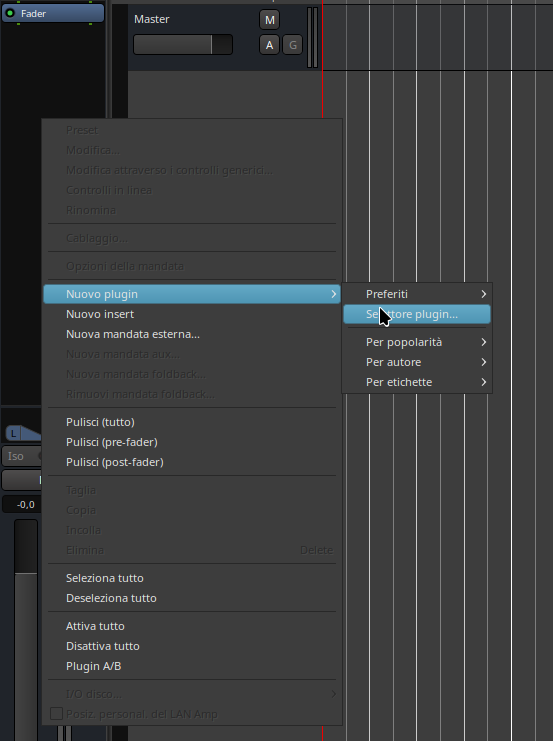Expand the Per etichette submenu
This screenshot has width=553, height=741.
pyautogui.click(x=417, y=382)
